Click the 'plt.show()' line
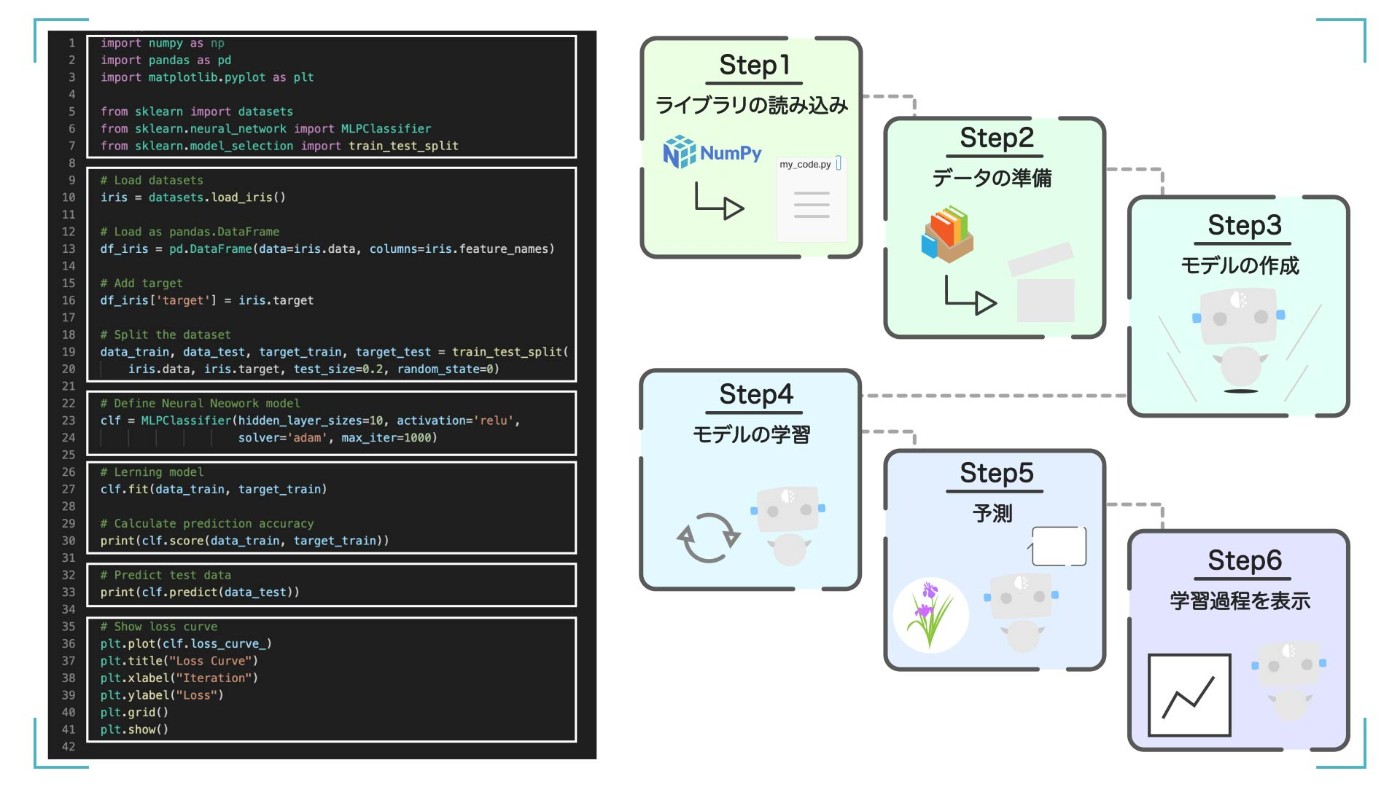 coord(135,729)
